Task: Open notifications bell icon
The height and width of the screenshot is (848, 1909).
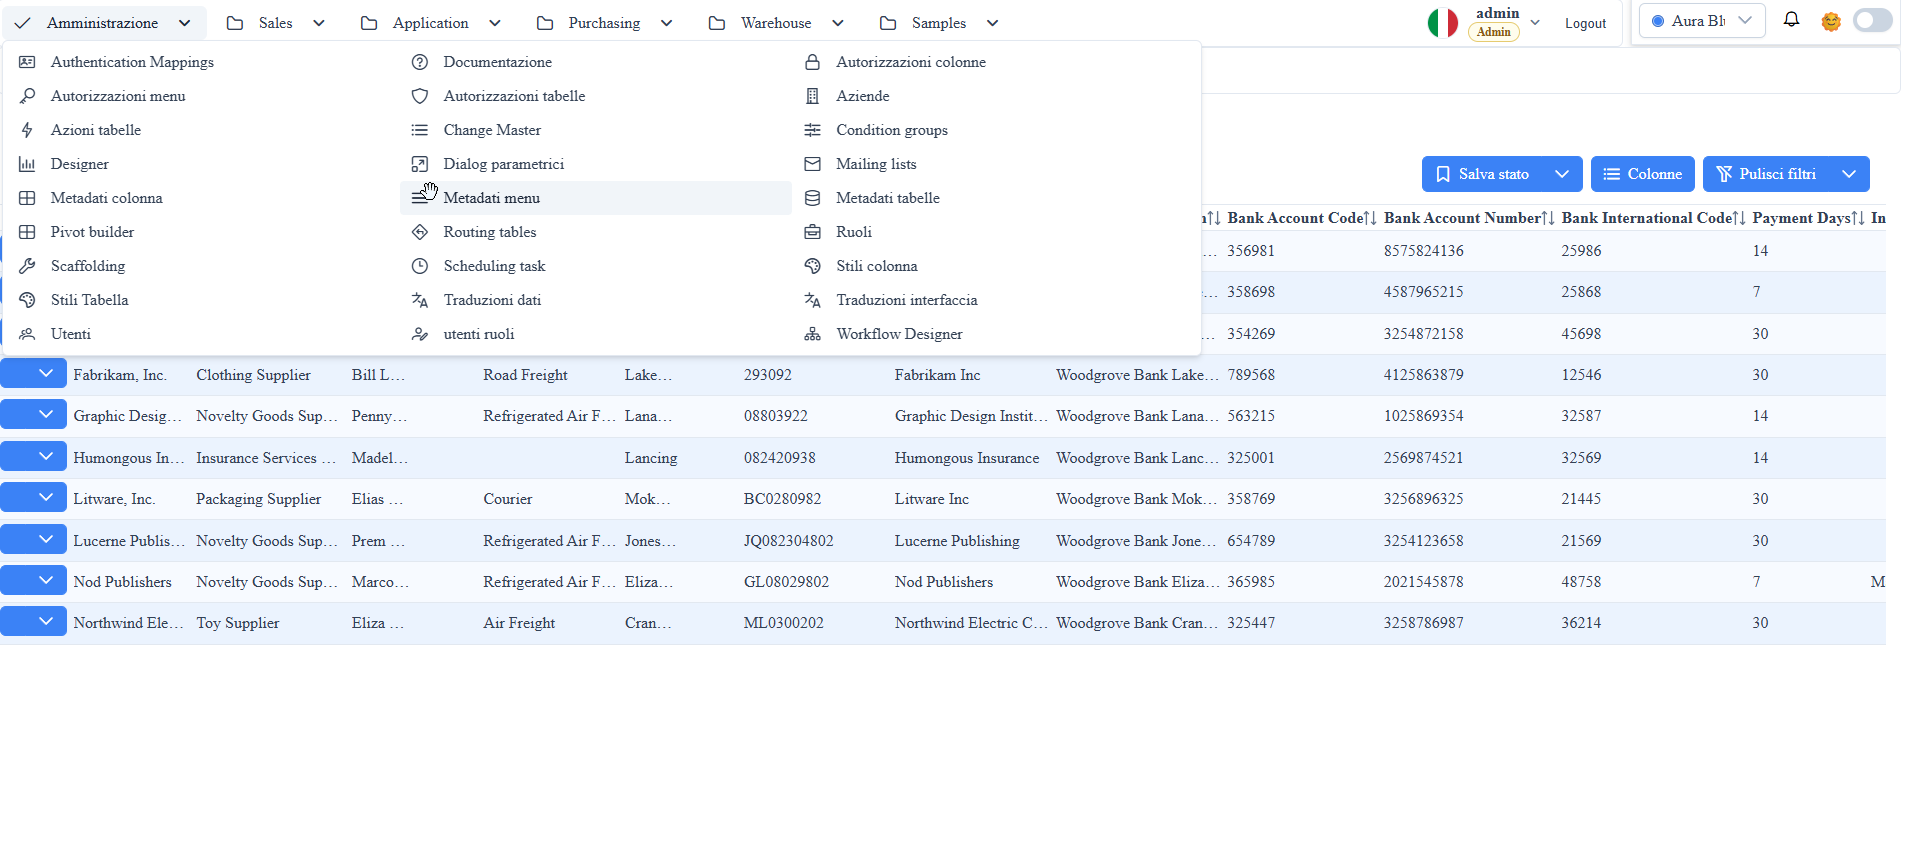Action: 1791,20
